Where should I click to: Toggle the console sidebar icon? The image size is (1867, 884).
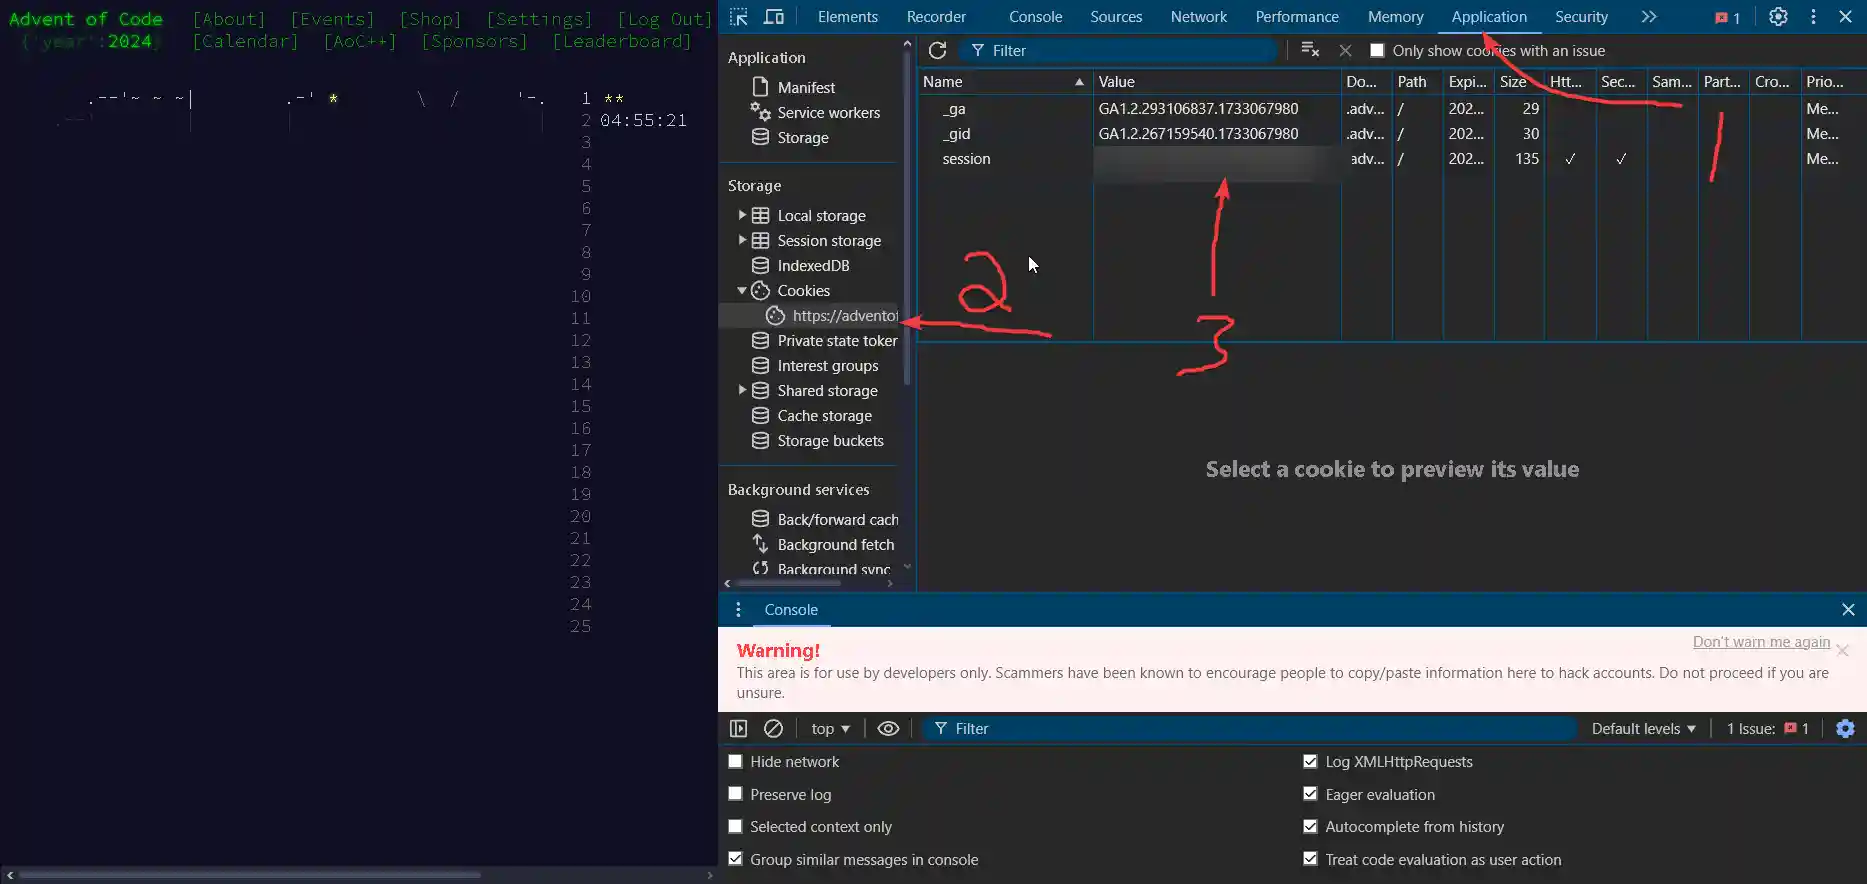coord(739,729)
